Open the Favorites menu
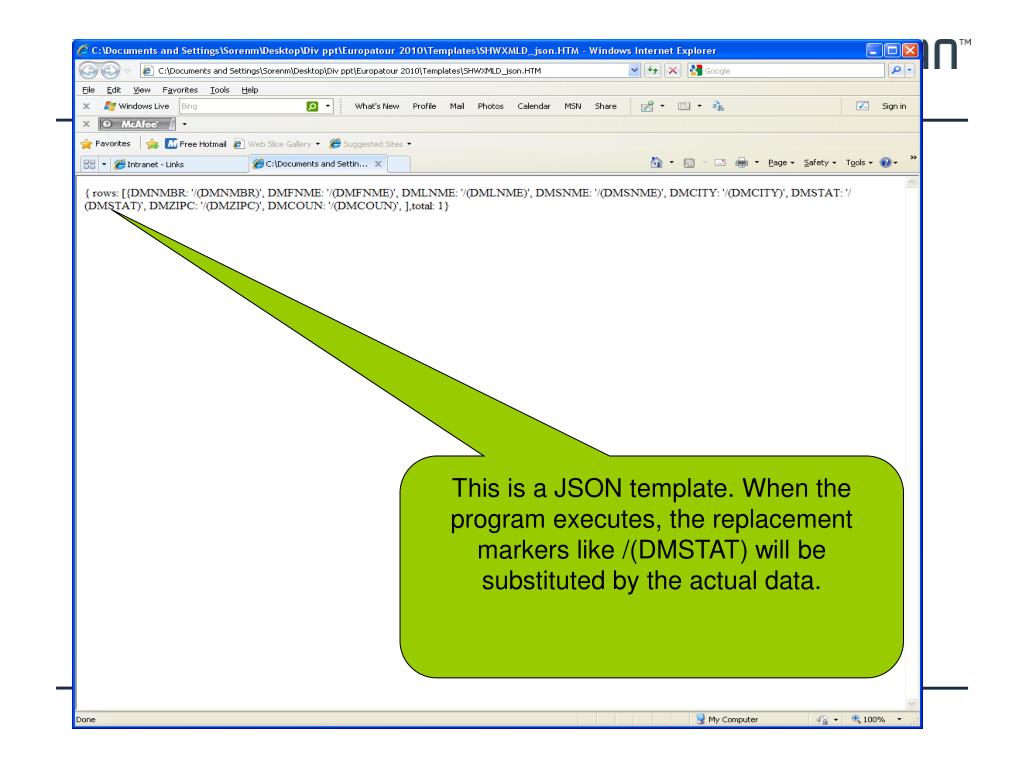1024x768 pixels. point(180,90)
